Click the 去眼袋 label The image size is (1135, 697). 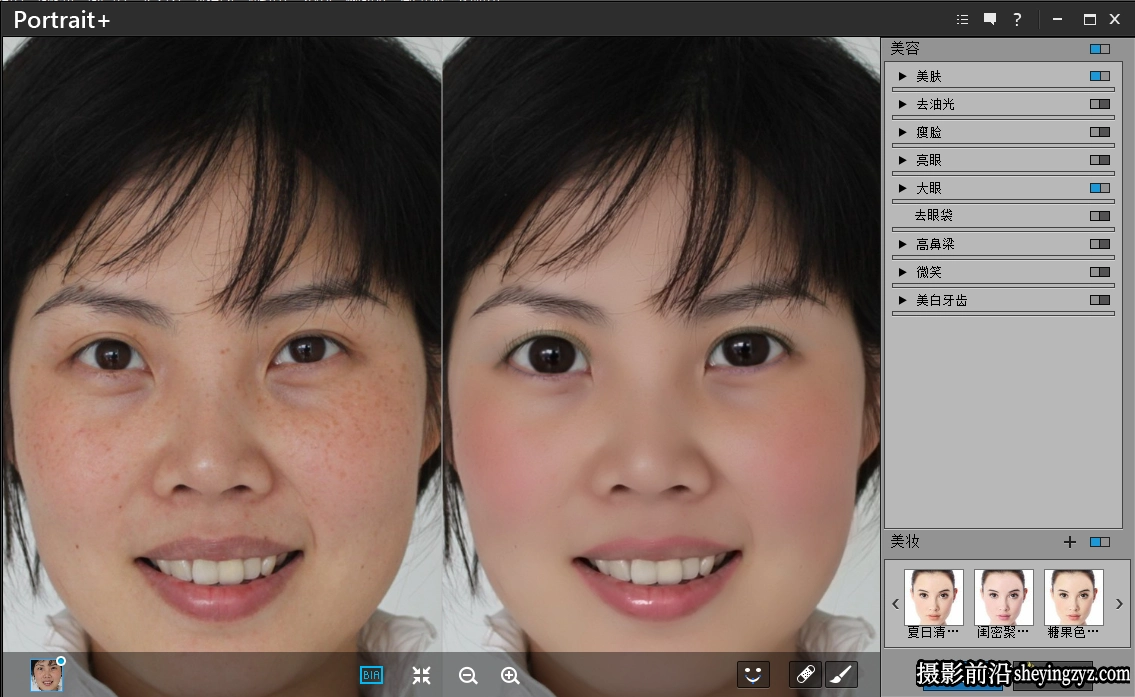coord(934,216)
